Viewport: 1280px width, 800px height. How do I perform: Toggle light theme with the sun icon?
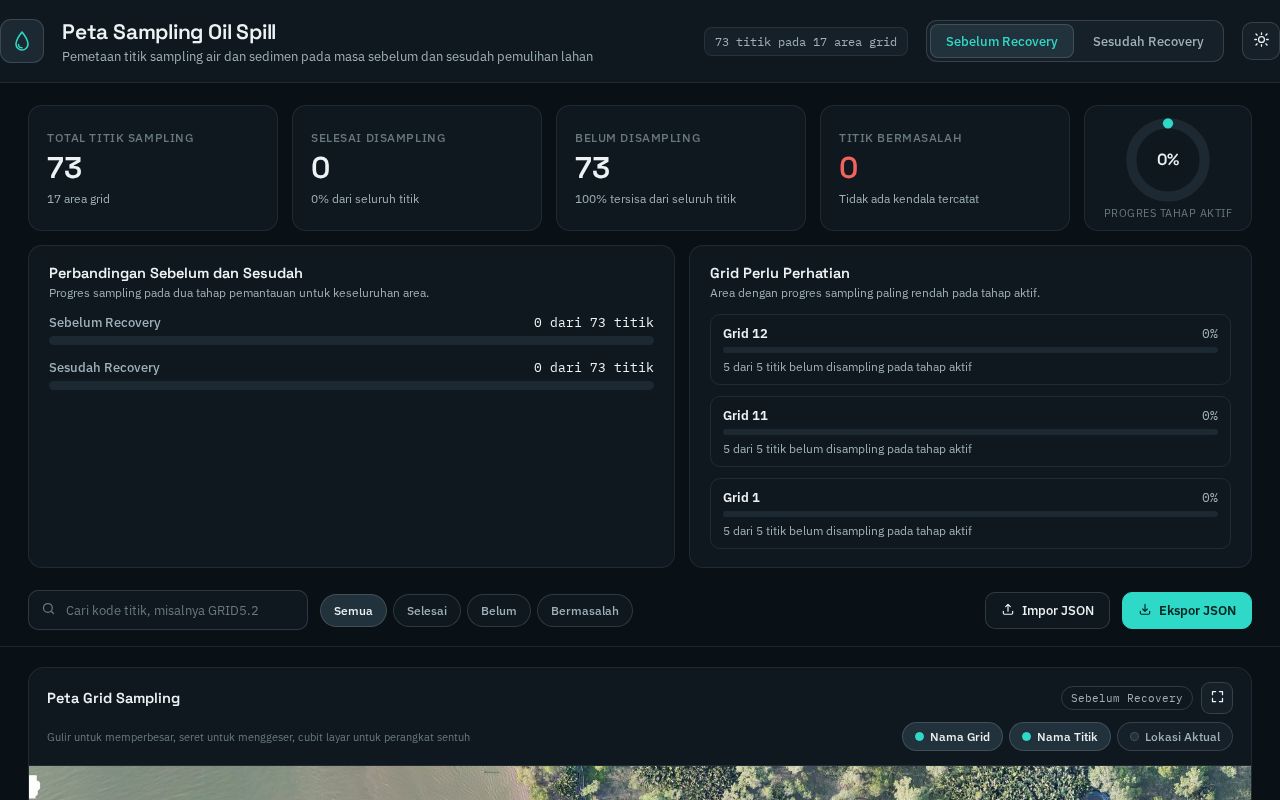click(x=1261, y=41)
